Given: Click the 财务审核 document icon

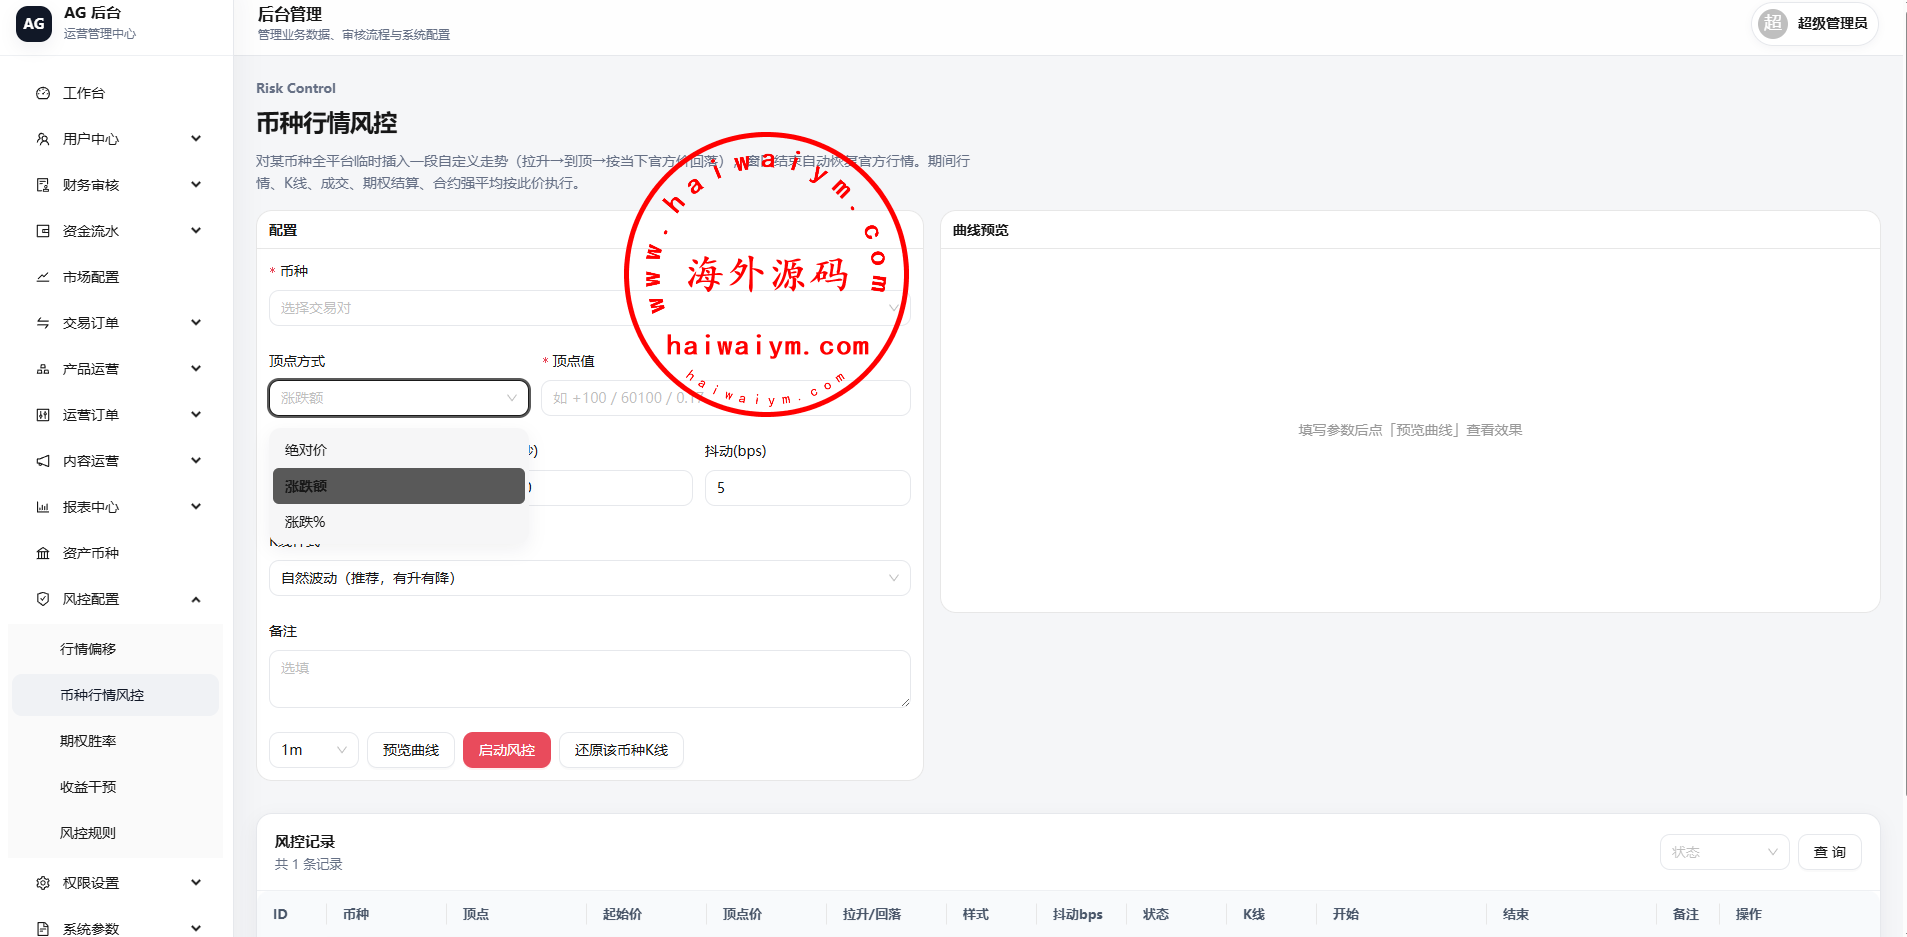Looking at the screenshot, I should tap(43, 185).
